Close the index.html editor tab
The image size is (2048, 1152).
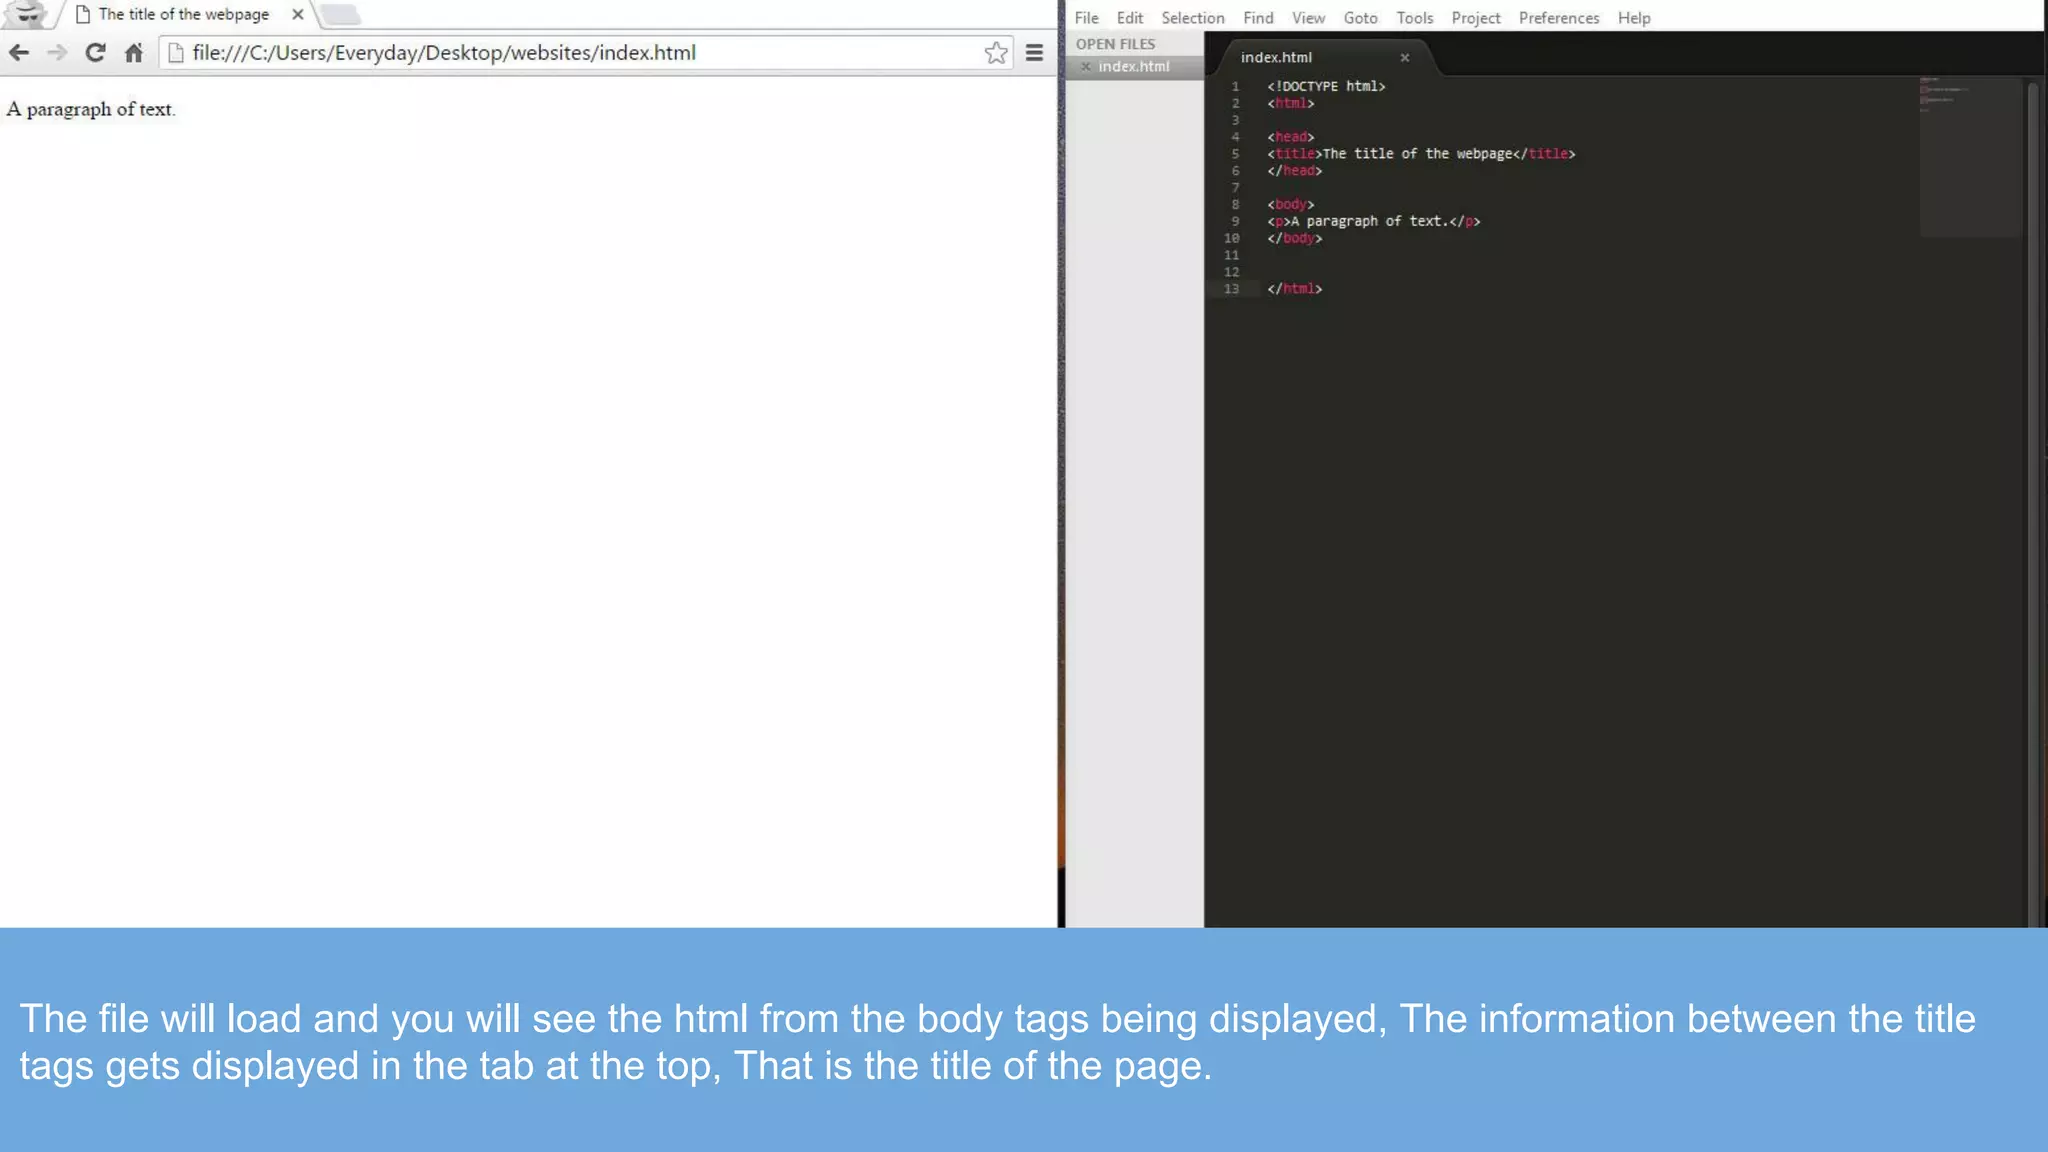[x=1404, y=58]
